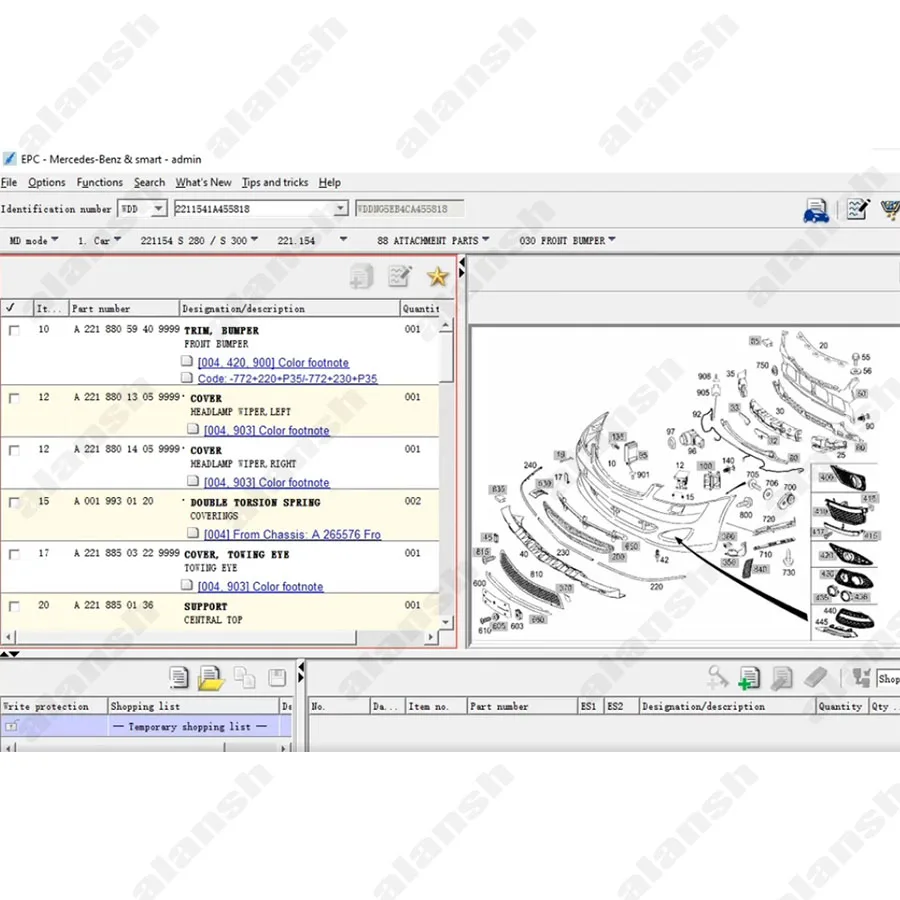Viewport: 900px width, 900px height.
Task: Check the box for COVER HEADLAMP WIPER, LEFT
Action: pos(14,398)
